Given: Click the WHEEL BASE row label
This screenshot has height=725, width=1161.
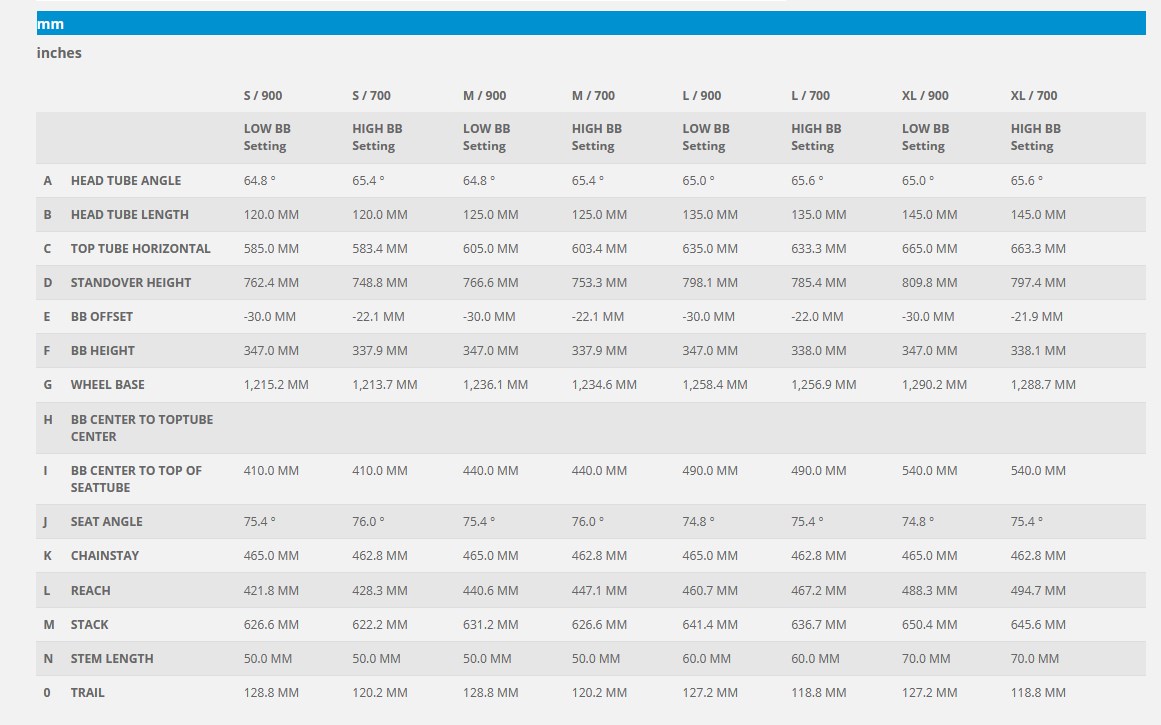Looking at the screenshot, I should pyautogui.click(x=108, y=385).
